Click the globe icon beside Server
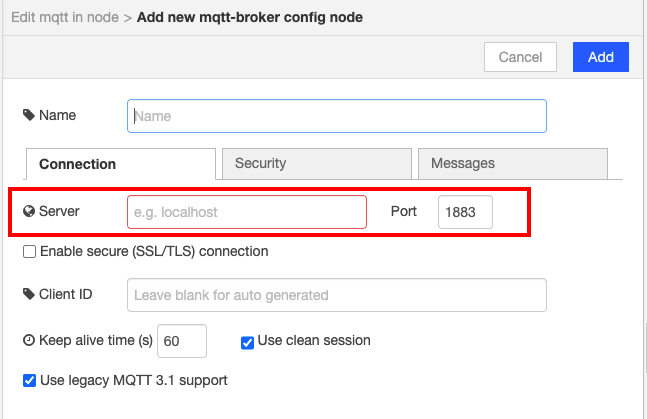The width and height of the screenshot is (647, 419). tap(28, 211)
